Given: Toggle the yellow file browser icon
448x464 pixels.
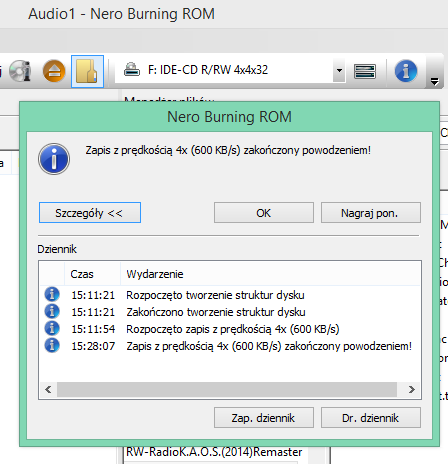Looking at the screenshot, I should pos(87,71).
